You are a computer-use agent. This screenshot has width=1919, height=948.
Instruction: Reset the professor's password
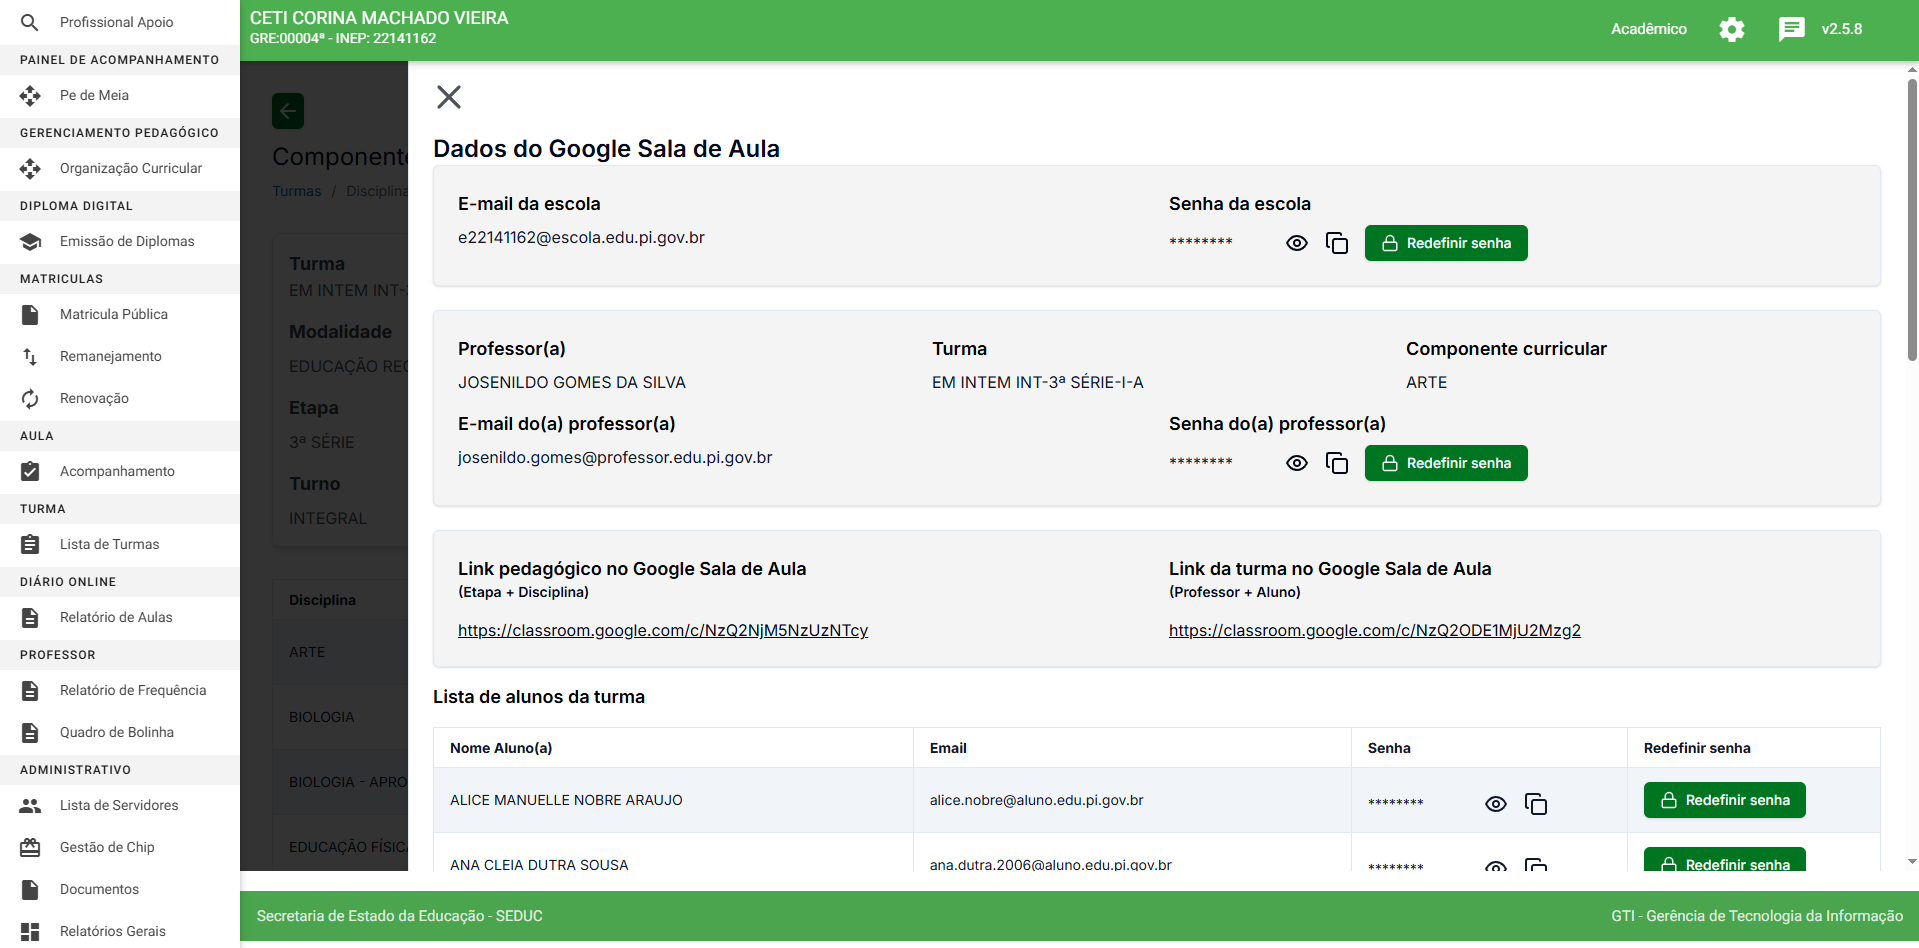[x=1445, y=463]
